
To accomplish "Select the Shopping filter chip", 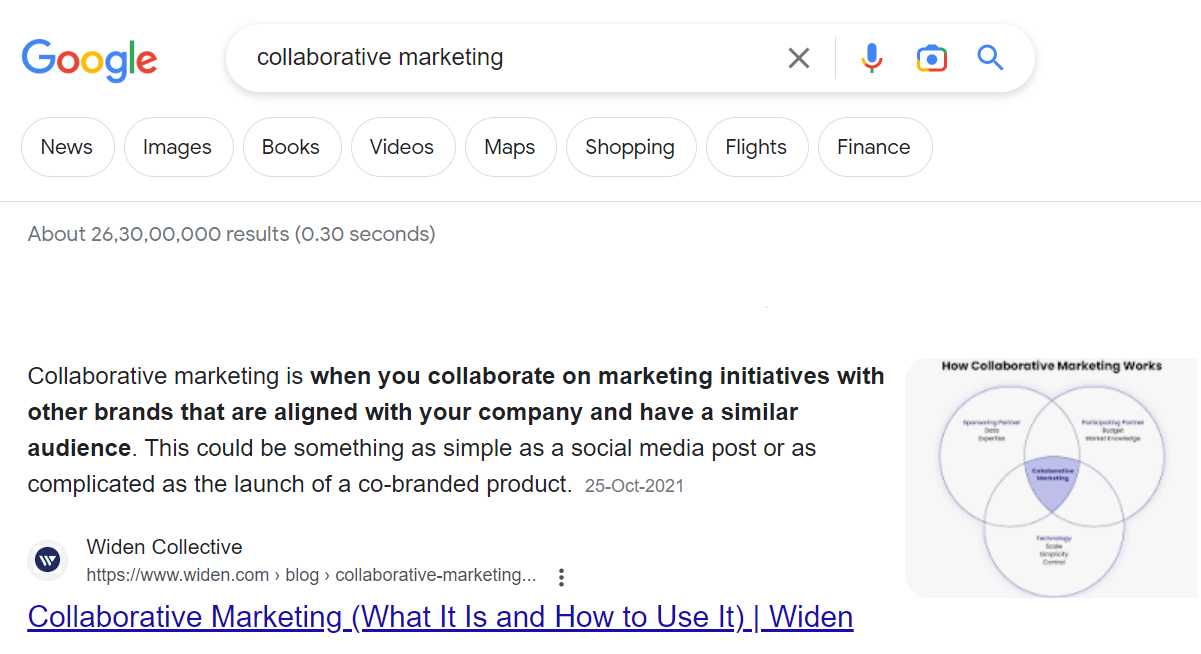I will (x=630, y=147).
